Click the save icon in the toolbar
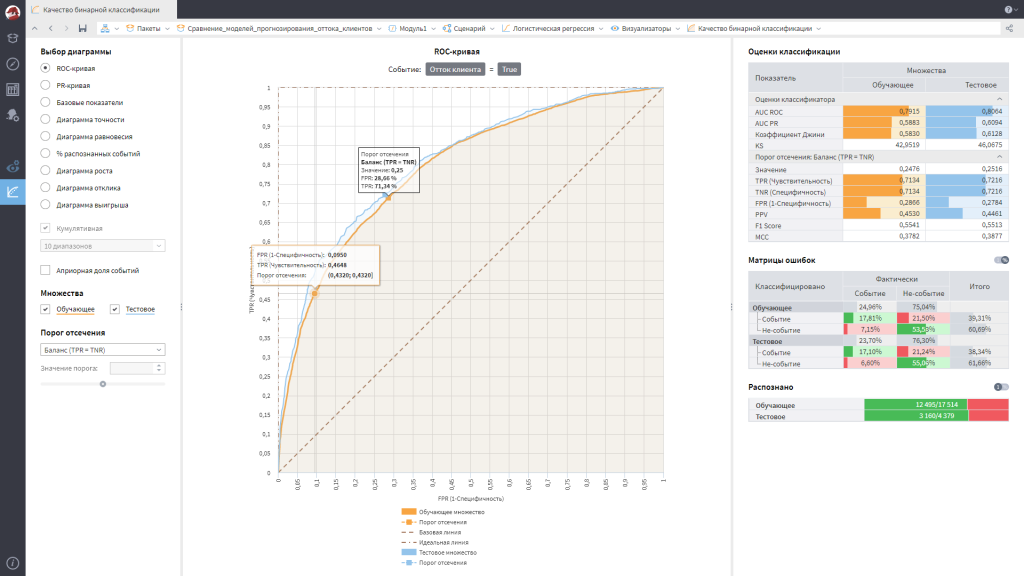Viewport: 1024px width, 576px height. click(83, 29)
